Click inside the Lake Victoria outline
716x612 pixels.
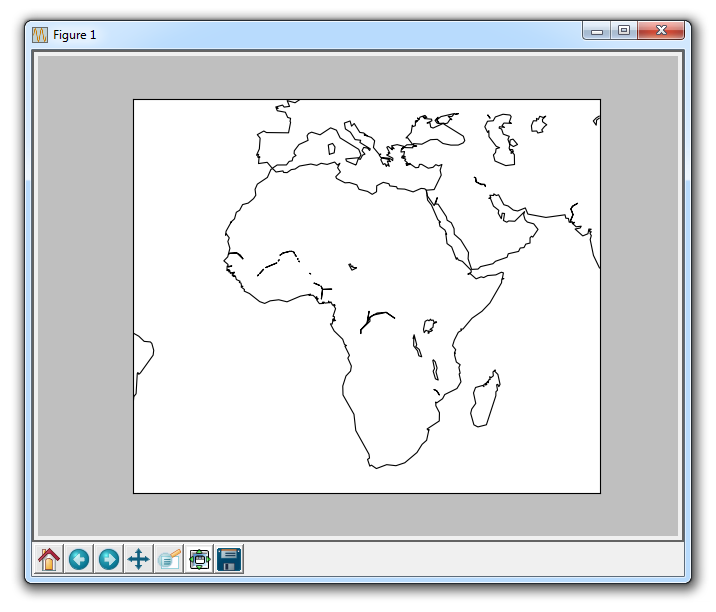(x=430, y=326)
